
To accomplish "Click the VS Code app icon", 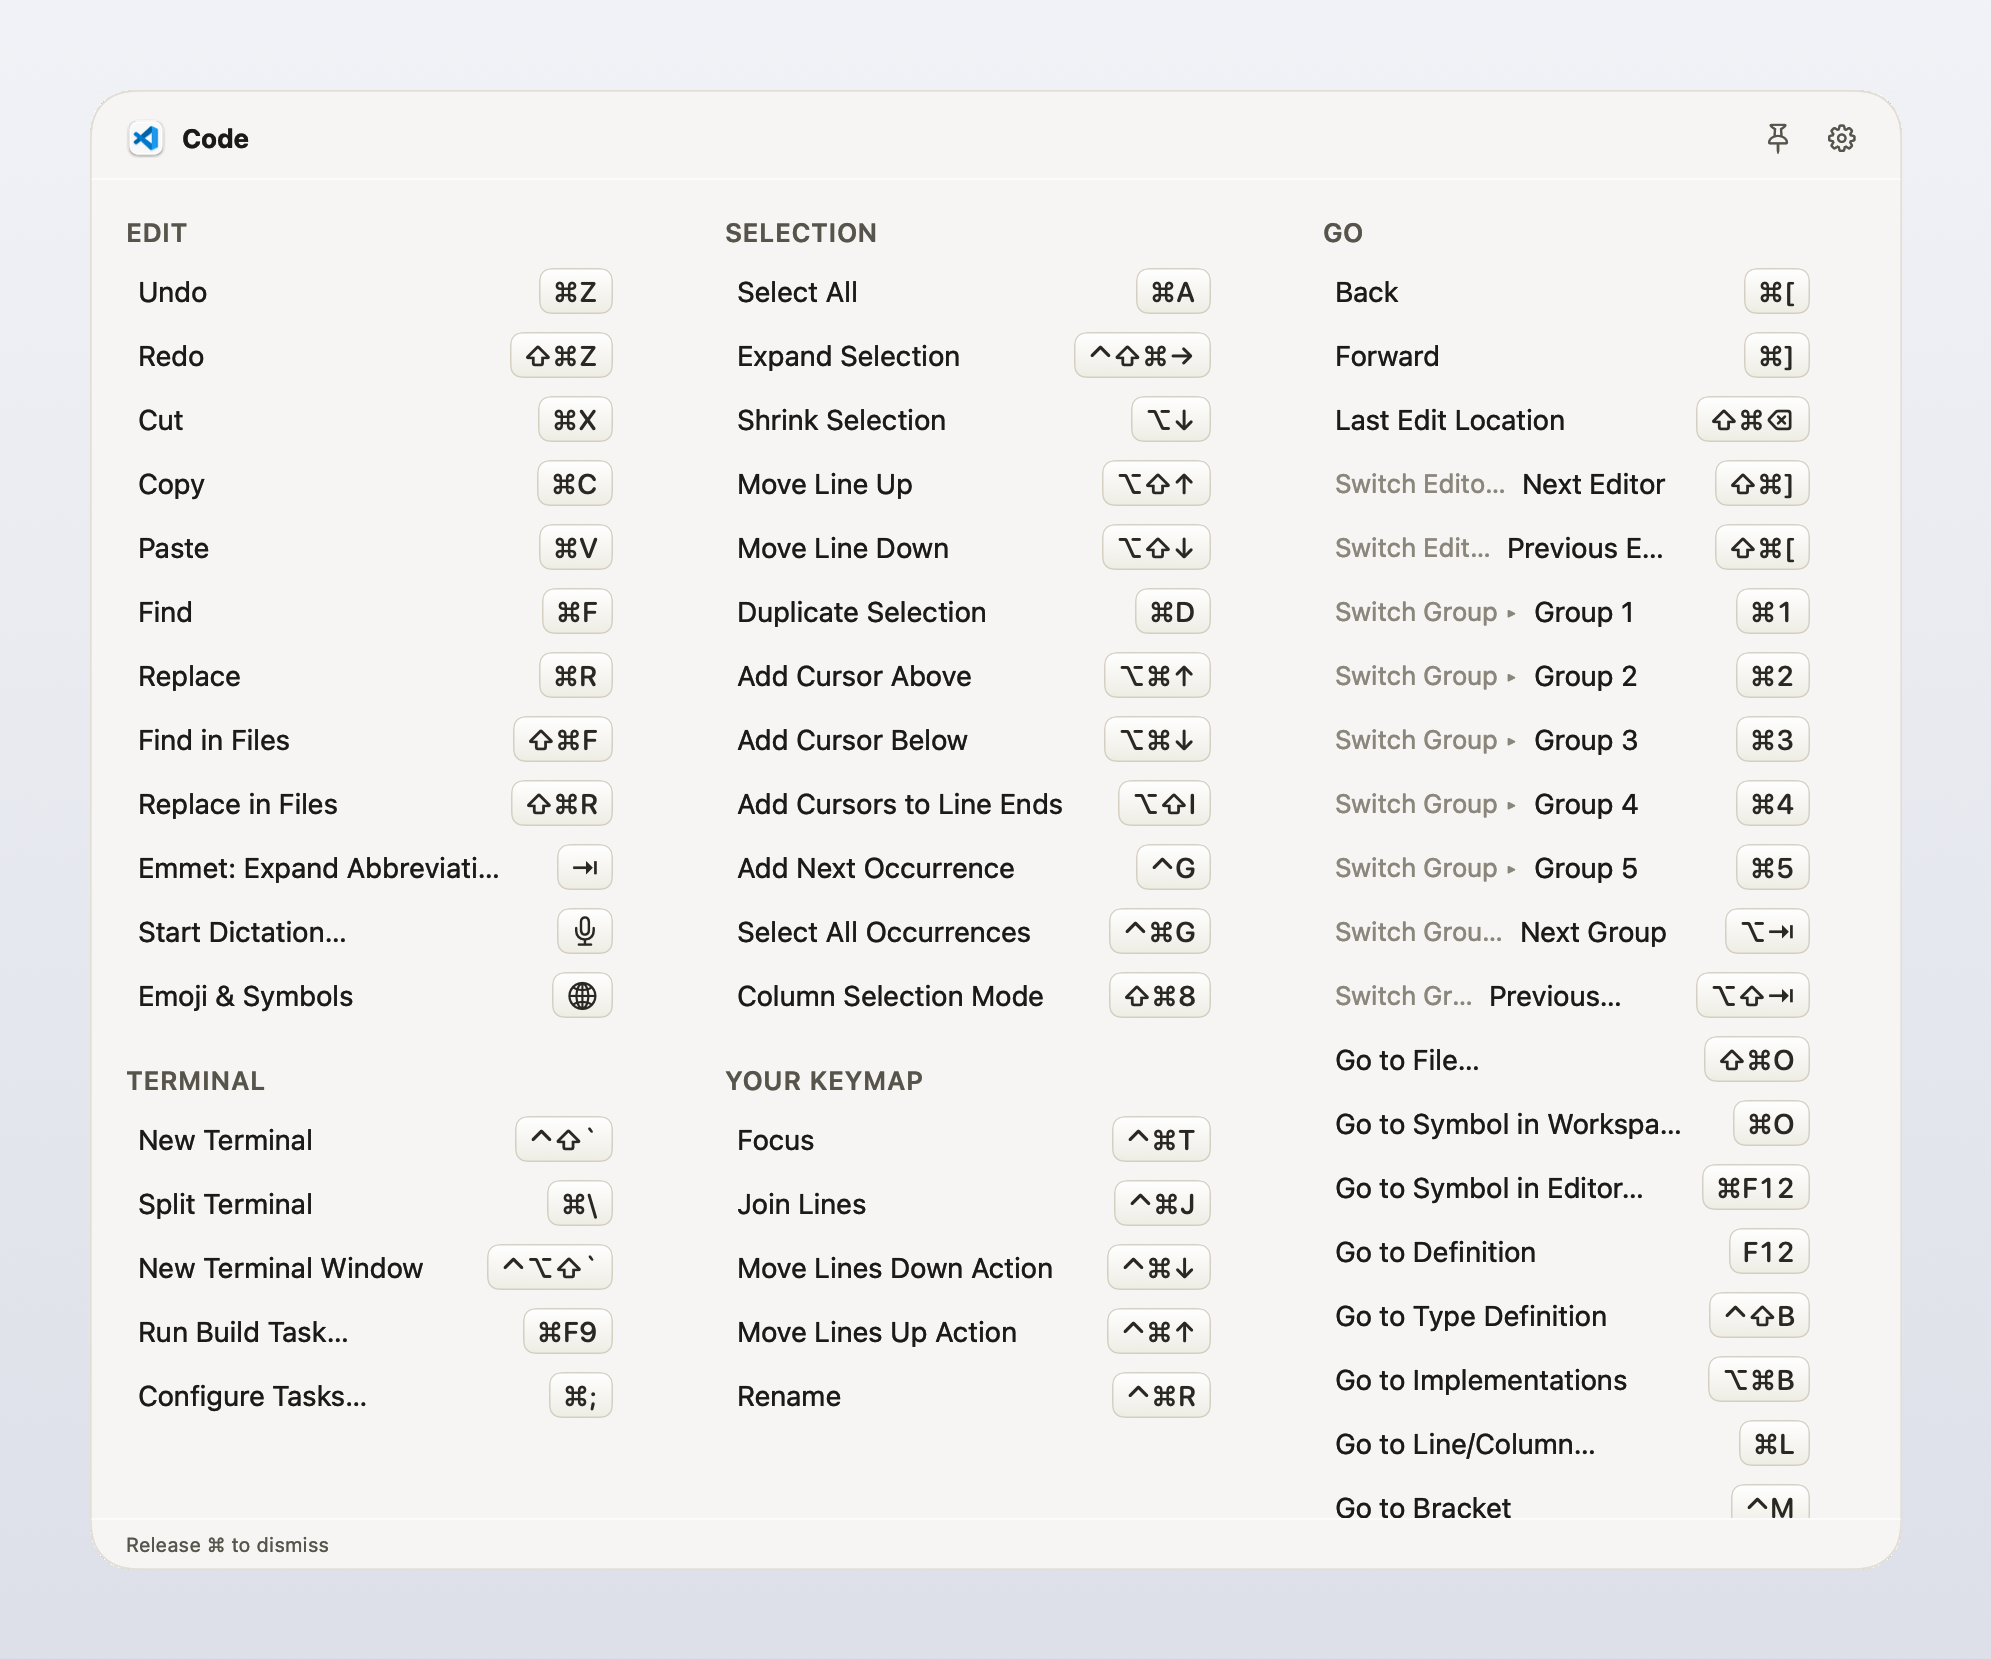I will (x=146, y=138).
